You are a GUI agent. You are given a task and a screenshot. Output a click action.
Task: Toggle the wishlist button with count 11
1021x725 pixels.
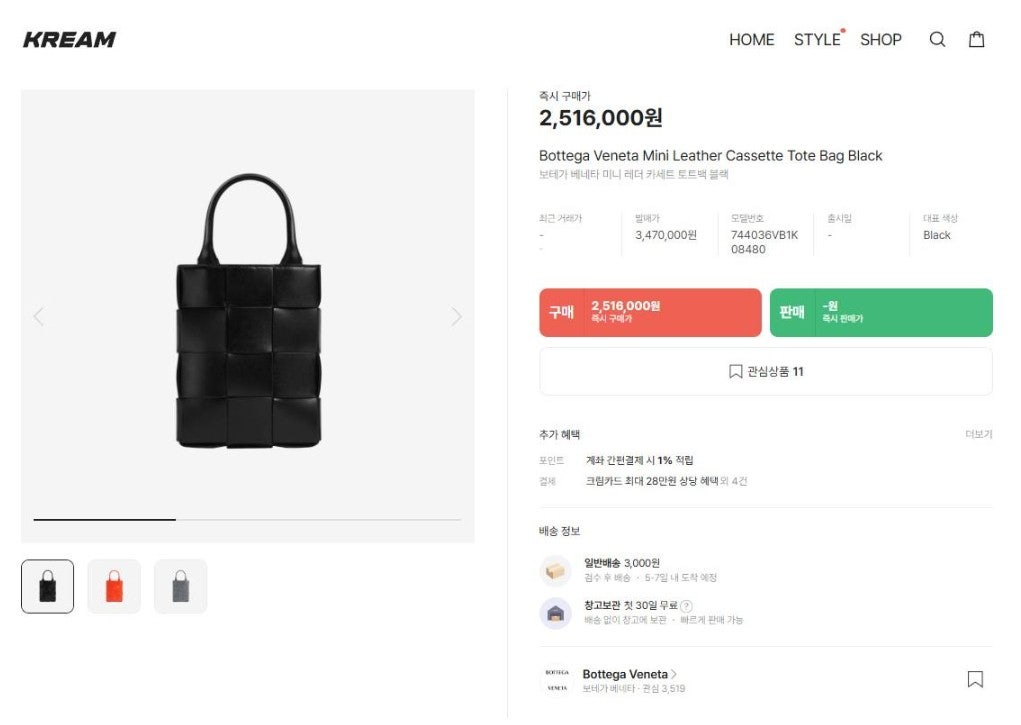pos(765,372)
